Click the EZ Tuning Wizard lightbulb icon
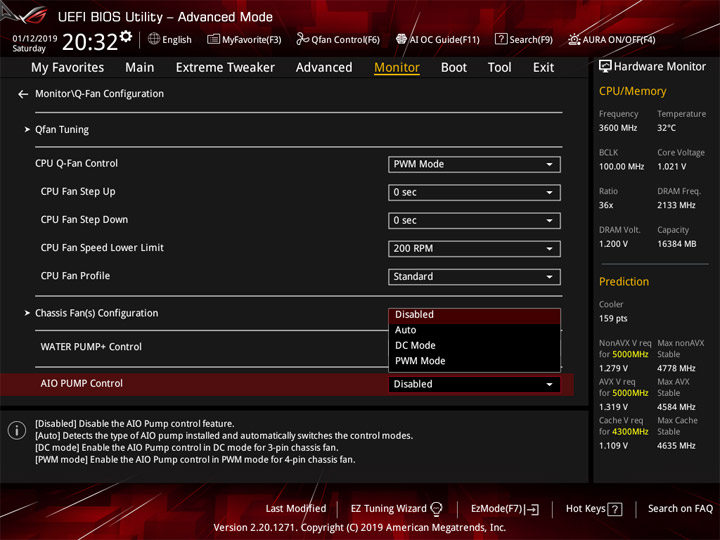720x540 pixels. [436, 509]
